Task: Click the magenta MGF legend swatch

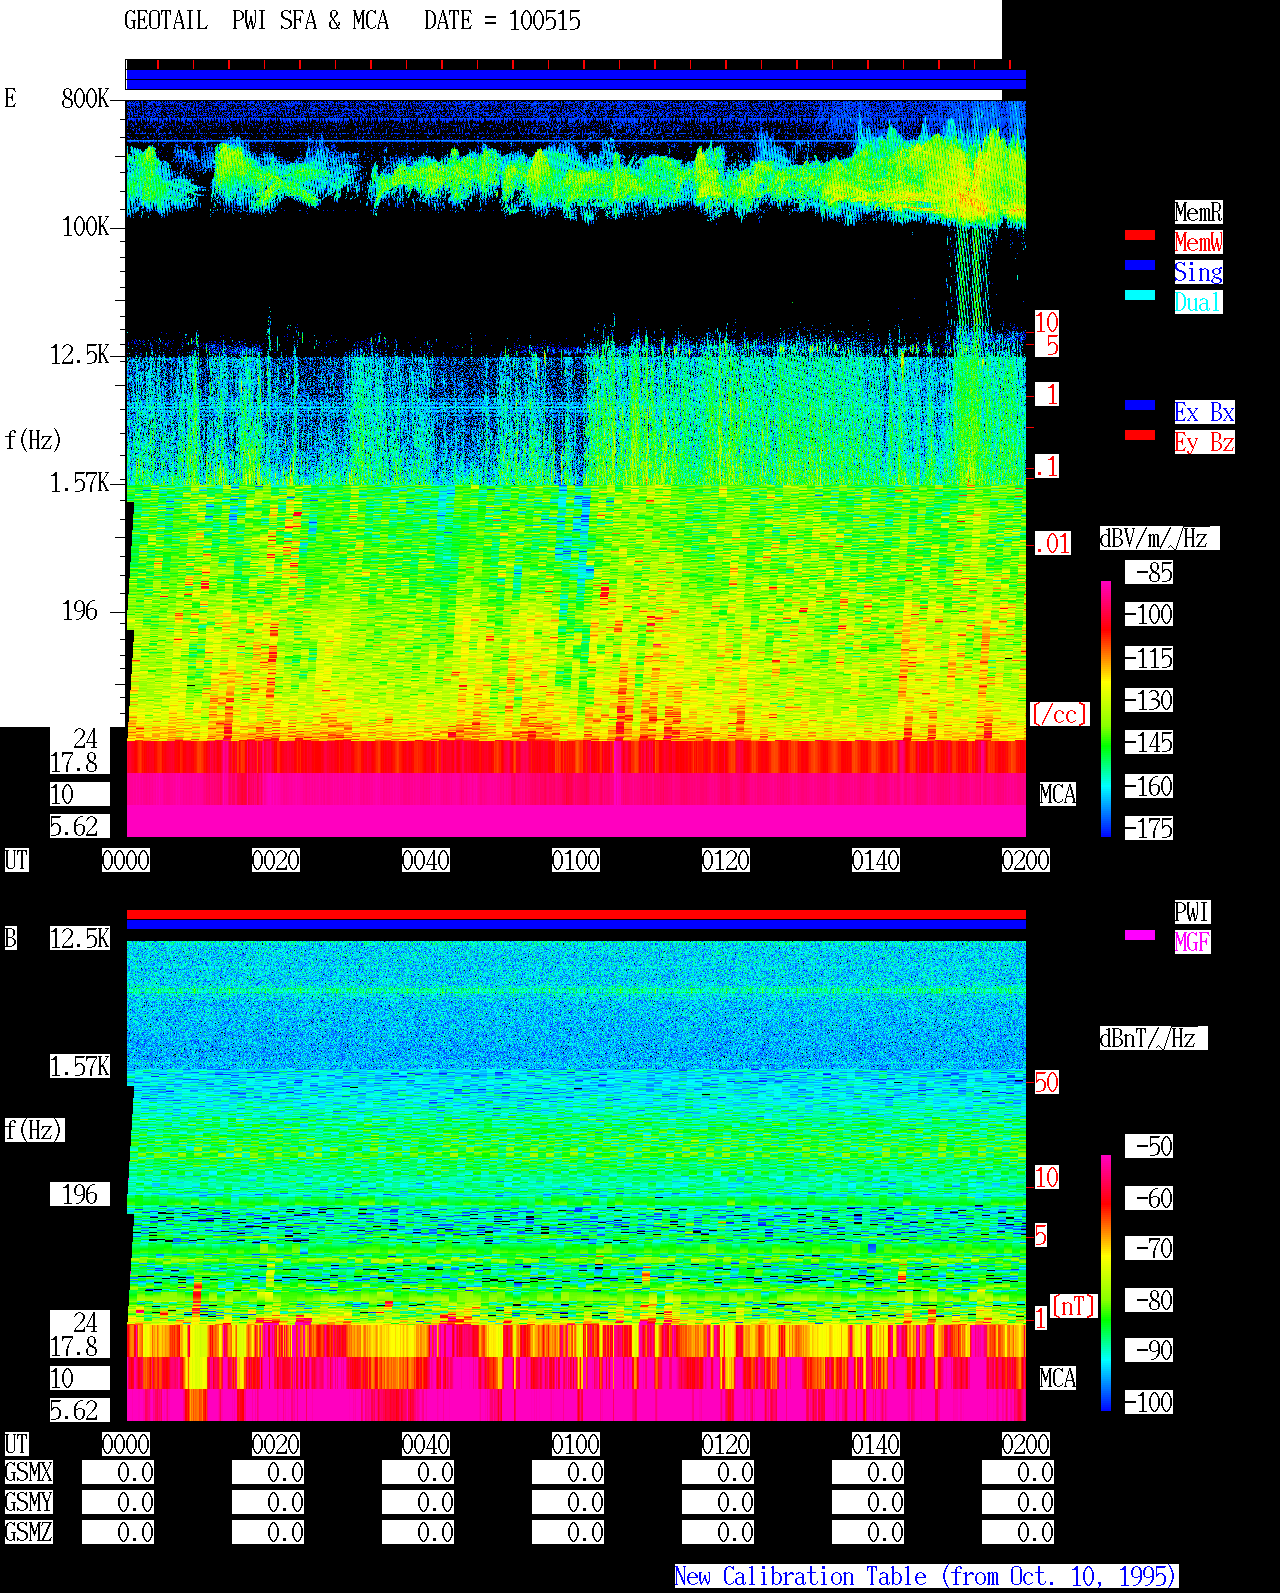Action: (x=1140, y=935)
